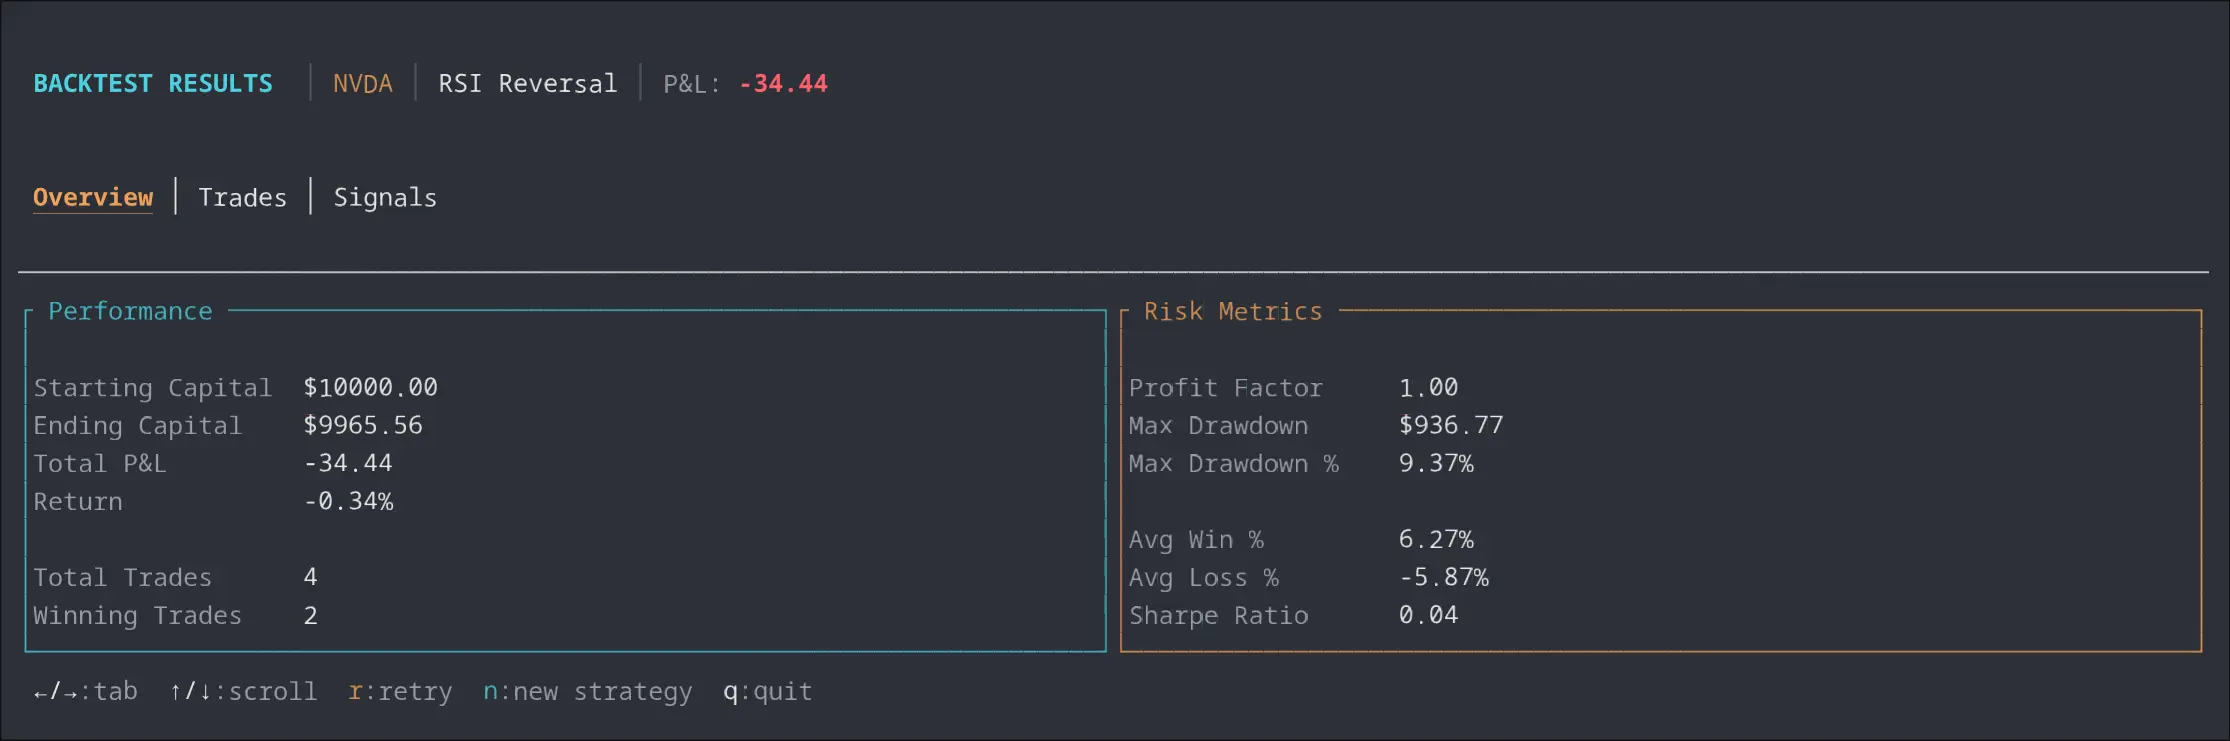This screenshot has width=2230, height=741.
Task: Click the retry shortcut hint
Action: coord(400,691)
